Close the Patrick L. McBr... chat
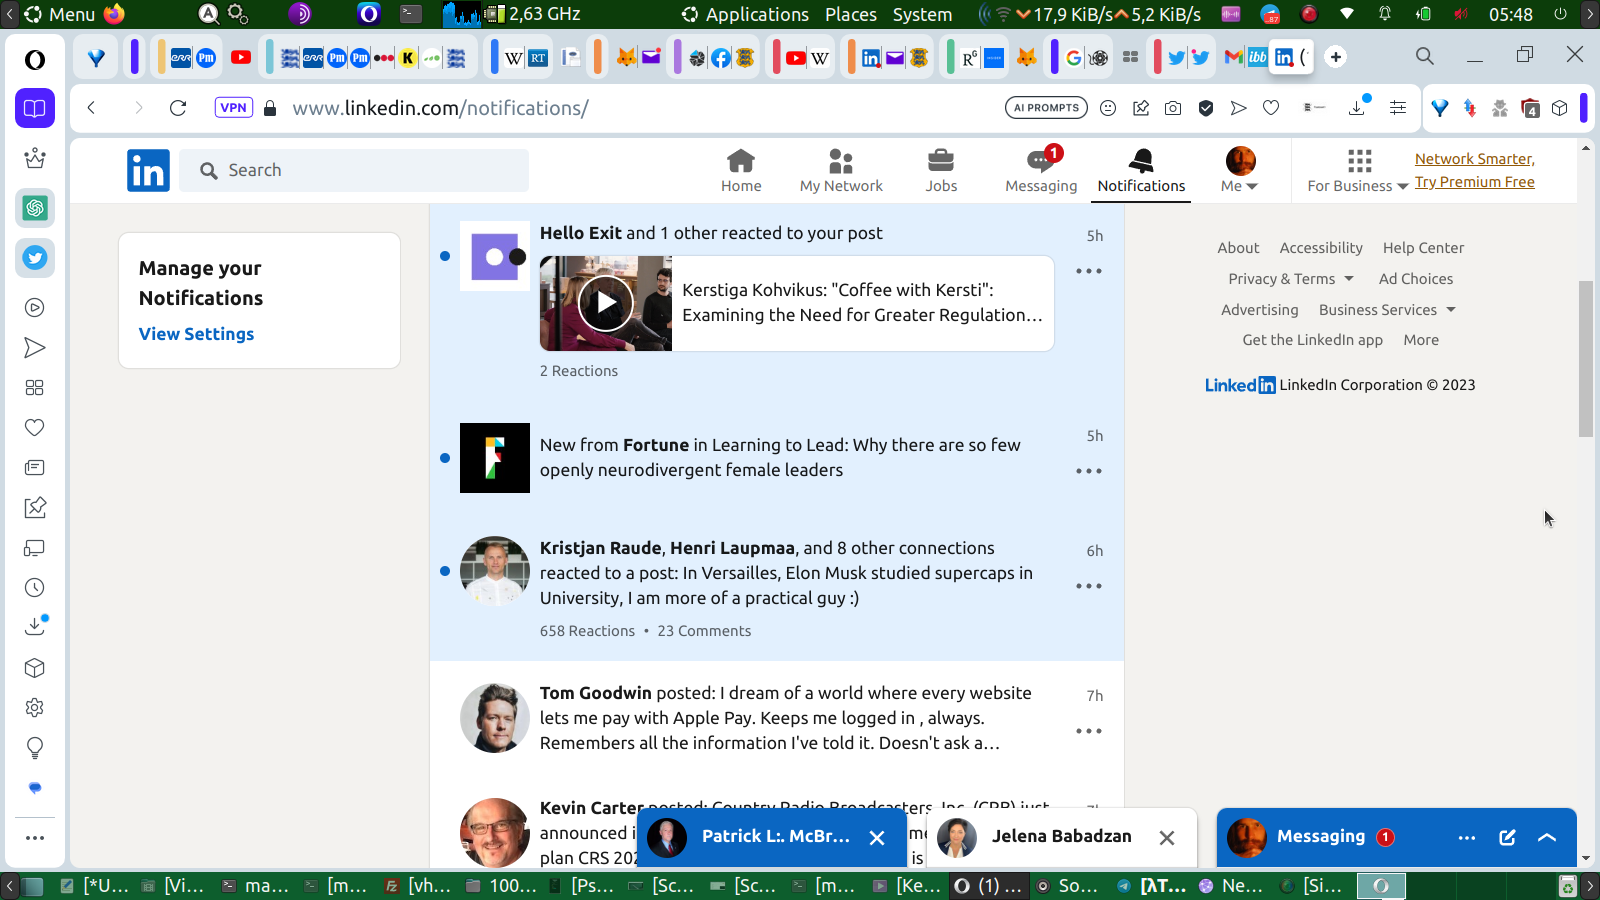The height and width of the screenshot is (900, 1600). 877,838
